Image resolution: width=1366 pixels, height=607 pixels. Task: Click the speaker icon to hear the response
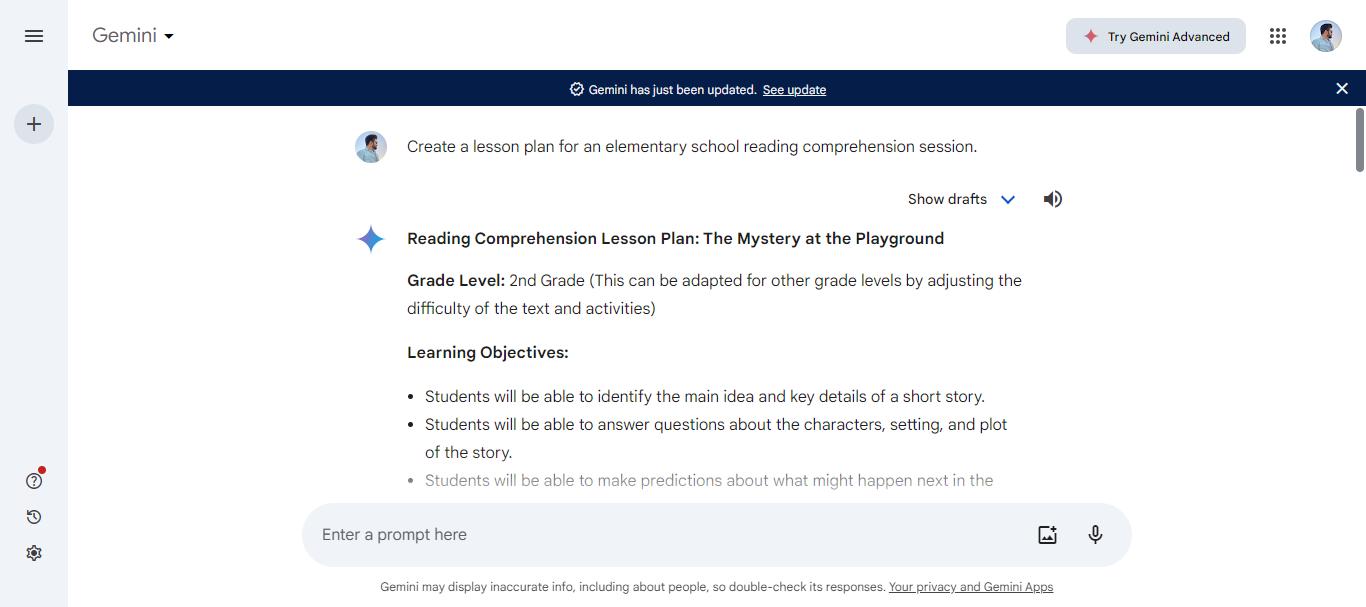pyautogui.click(x=1052, y=198)
